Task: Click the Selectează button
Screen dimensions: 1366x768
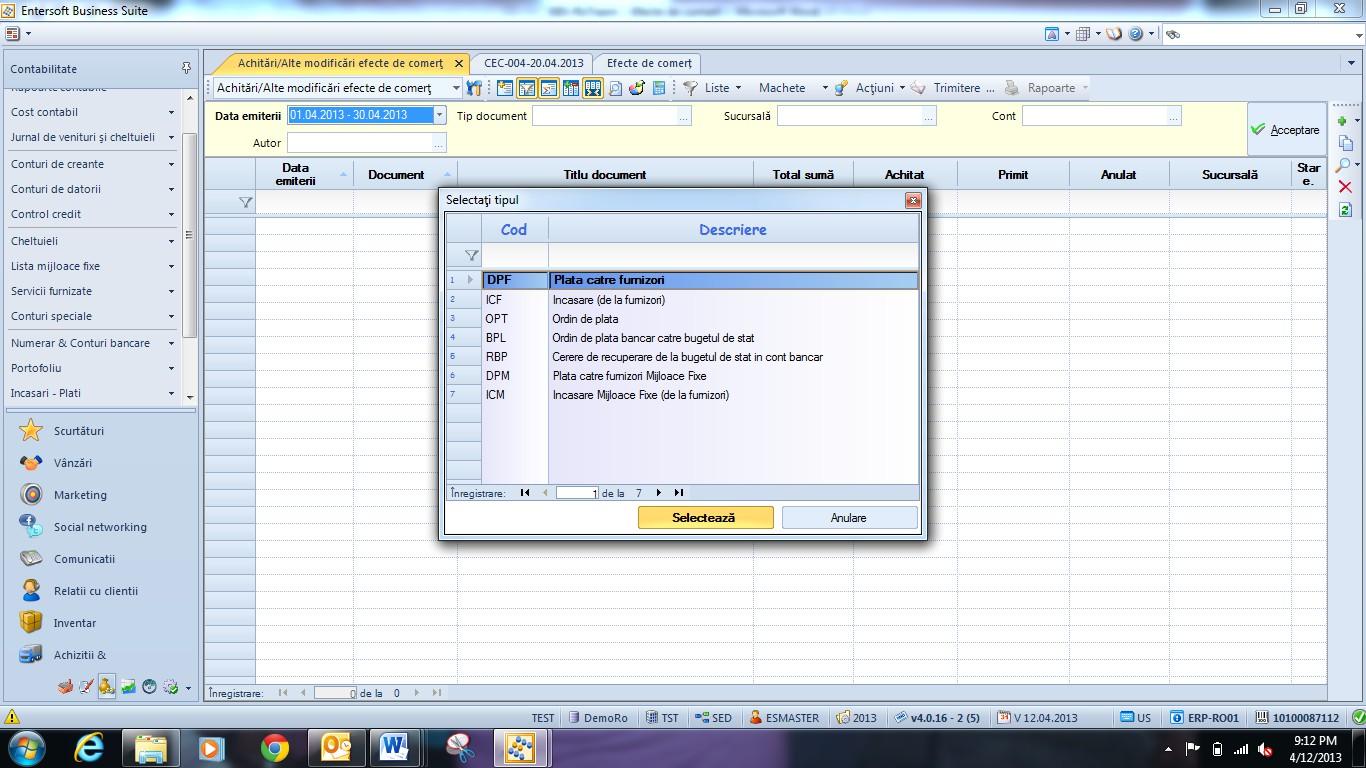Action: pyautogui.click(x=706, y=518)
